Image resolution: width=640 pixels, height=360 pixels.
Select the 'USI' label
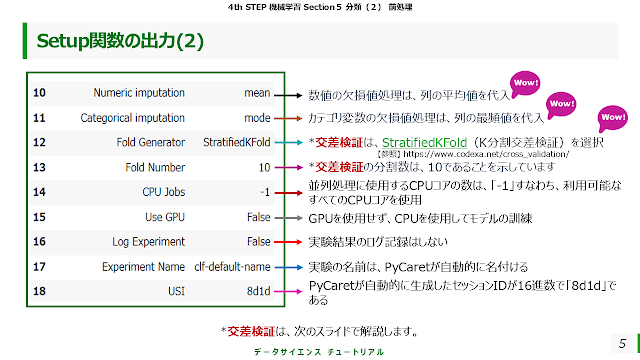tap(176, 291)
